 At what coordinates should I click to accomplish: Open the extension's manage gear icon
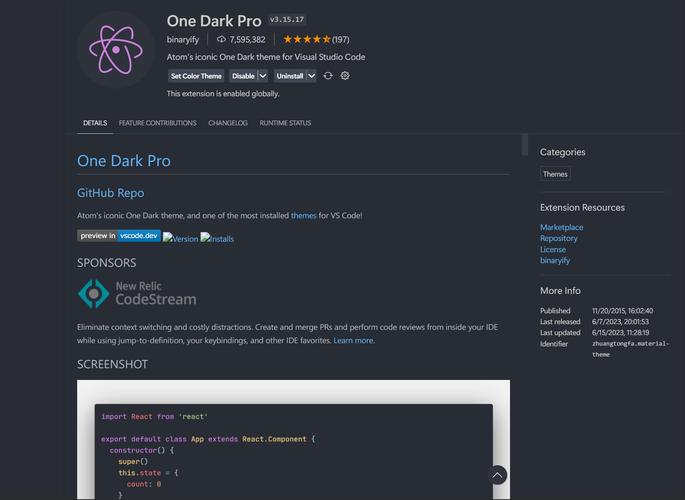[x=345, y=76]
